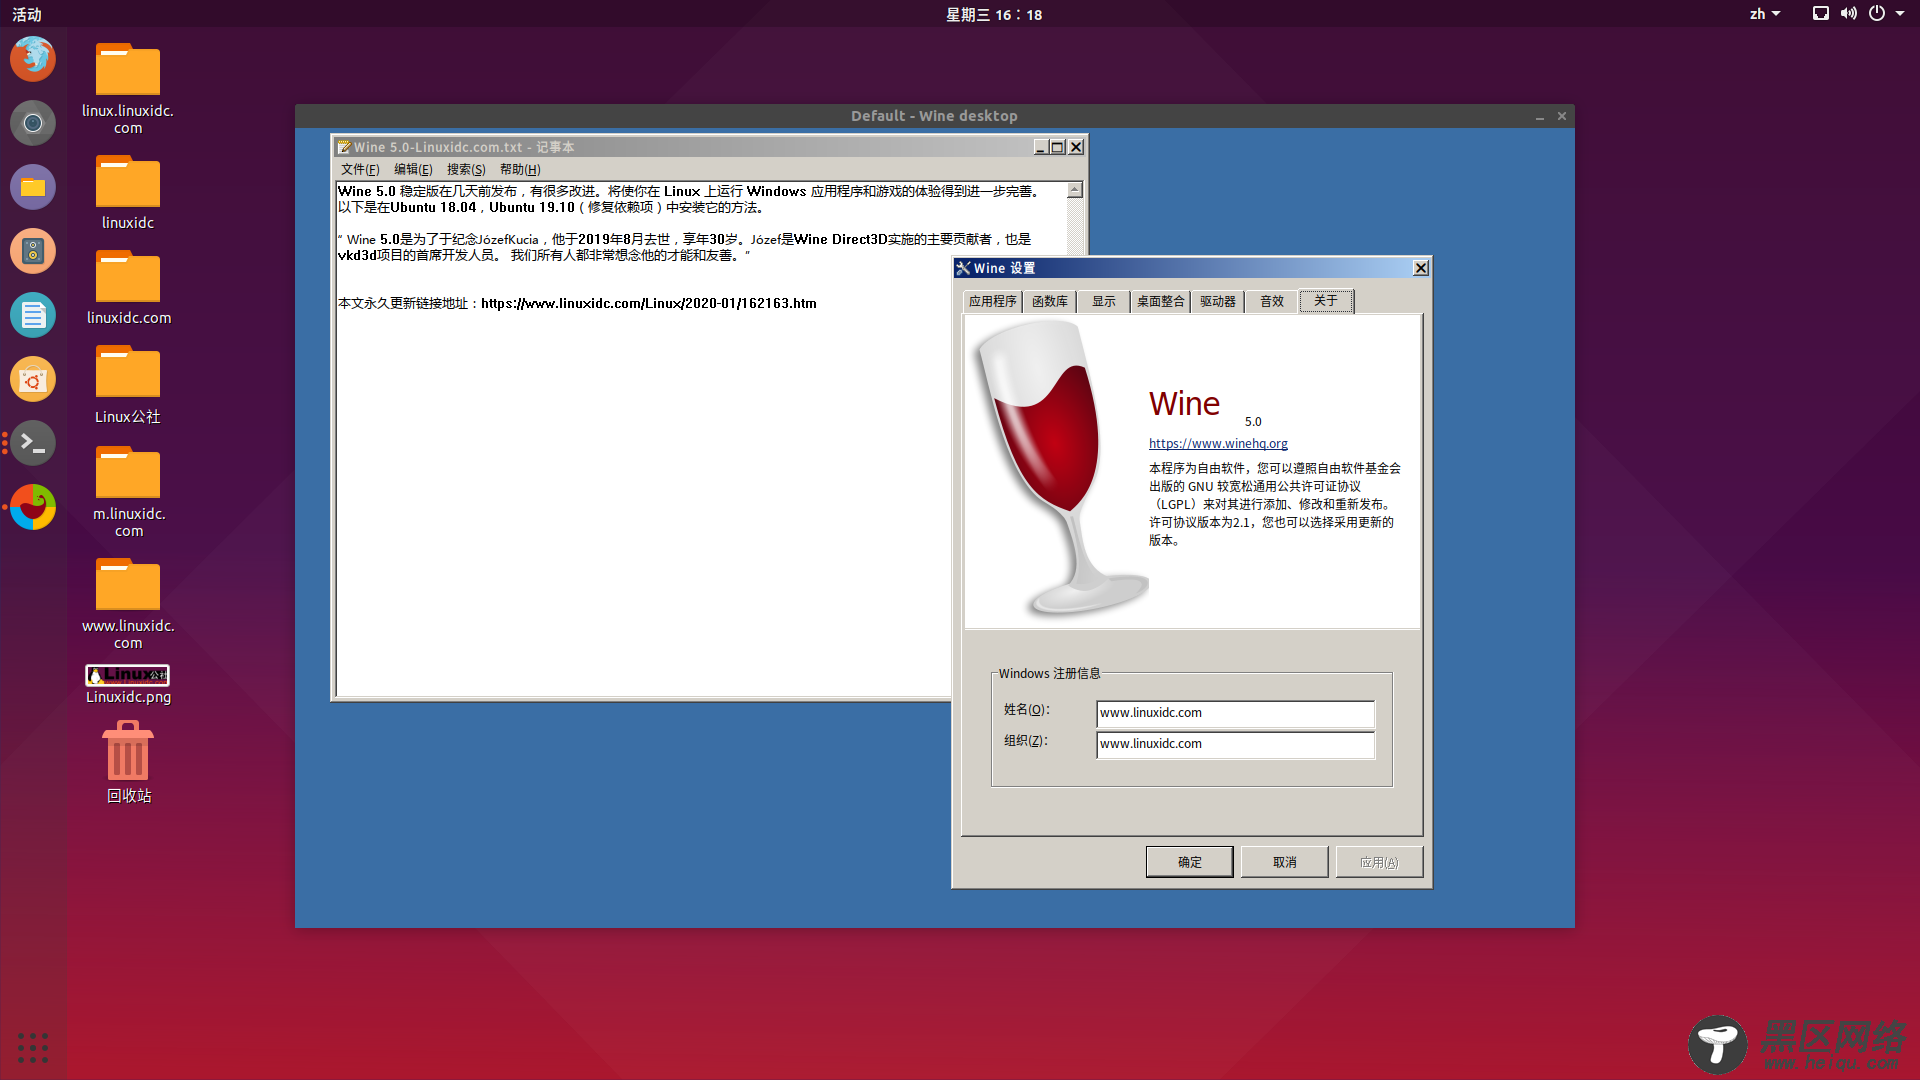1920x1080 pixels.
Task: Show applications grid at dock bottom
Action: coord(33,1047)
